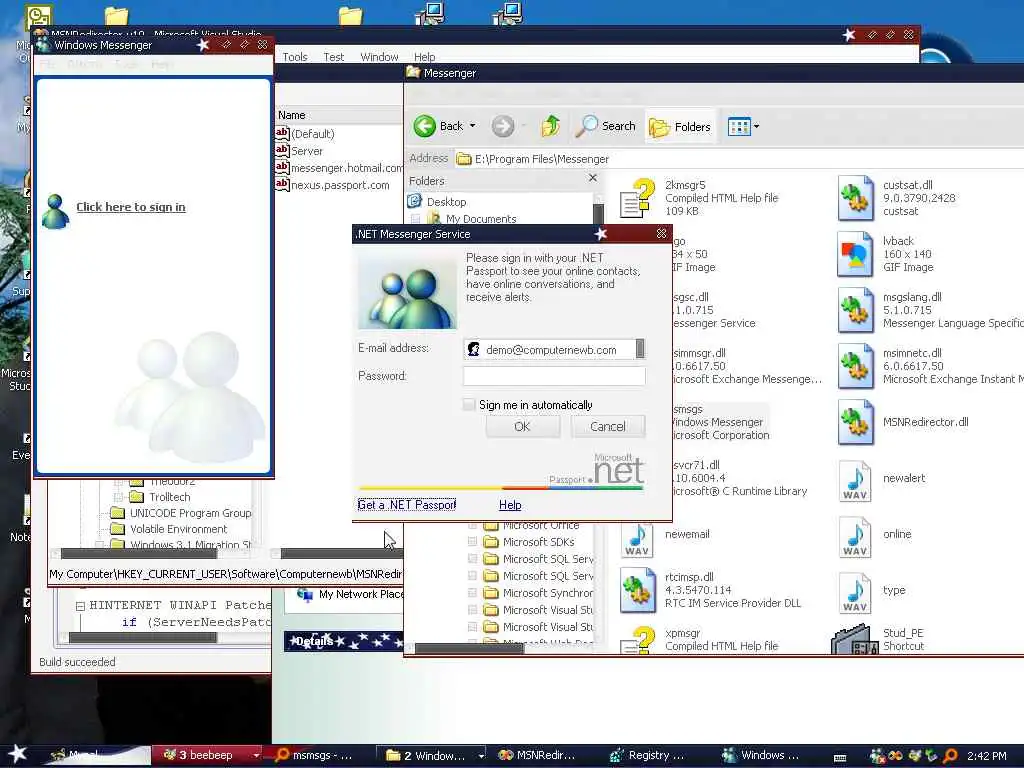Select Desktop in the Folders tree

tap(446, 202)
